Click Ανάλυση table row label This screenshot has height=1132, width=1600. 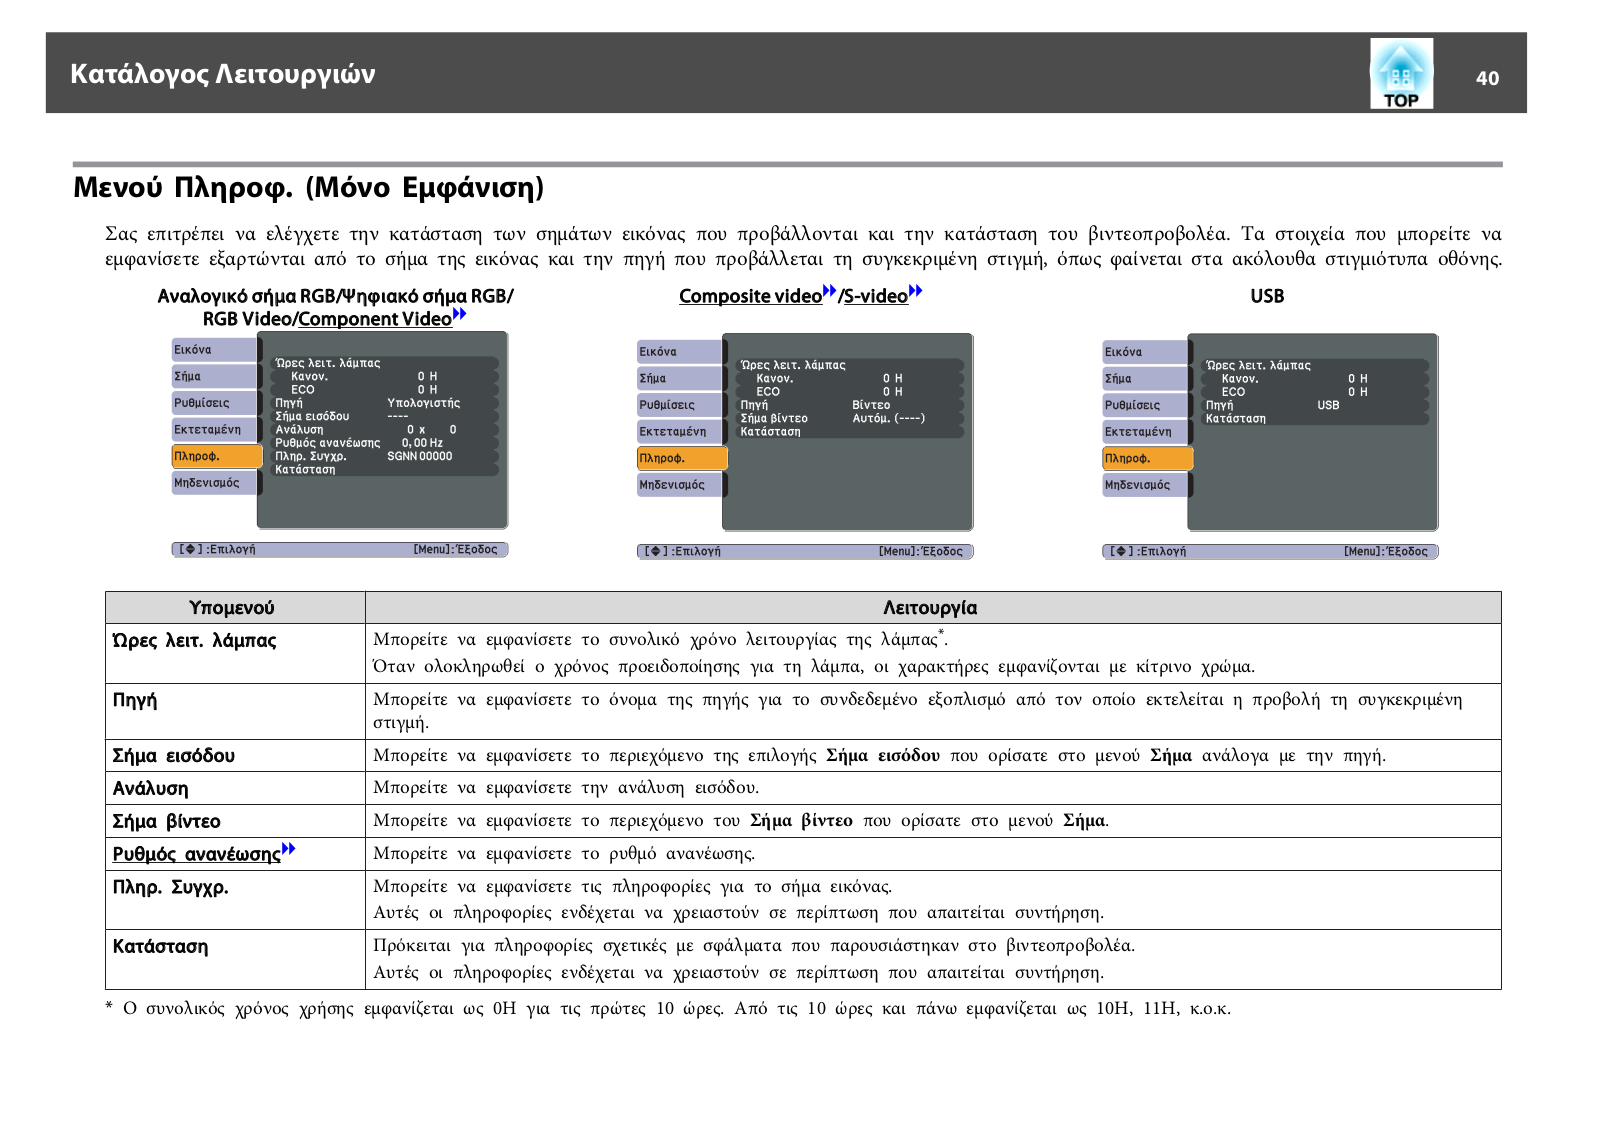(x=150, y=789)
